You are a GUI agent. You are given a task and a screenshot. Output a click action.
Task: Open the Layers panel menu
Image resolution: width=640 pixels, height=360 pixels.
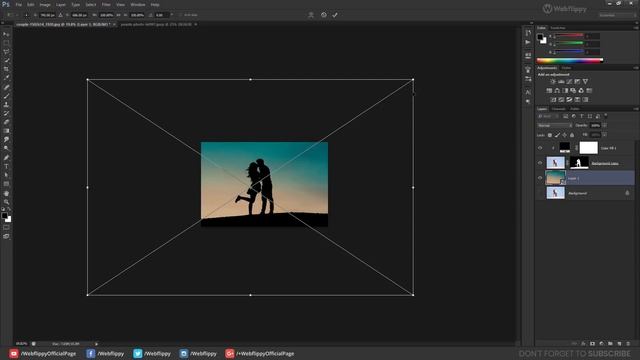636,109
